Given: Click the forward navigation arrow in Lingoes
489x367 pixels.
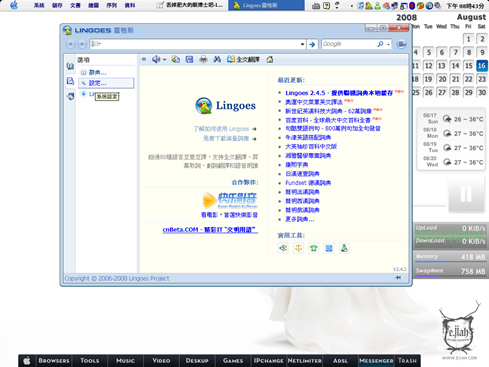Looking at the screenshot, I should pos(82,44).
